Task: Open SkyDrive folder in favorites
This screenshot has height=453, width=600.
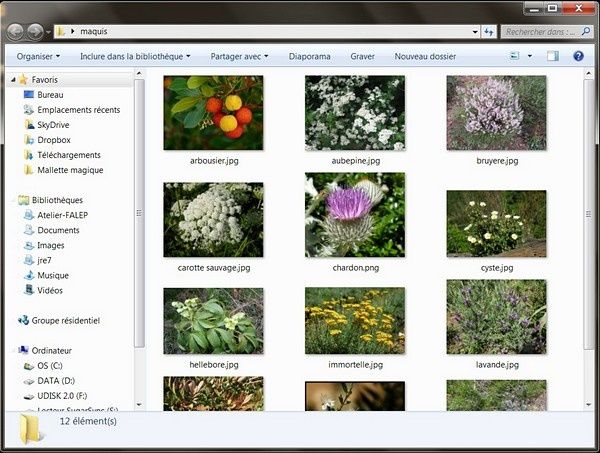Action: pyautogui.click(x=53, y=125)
